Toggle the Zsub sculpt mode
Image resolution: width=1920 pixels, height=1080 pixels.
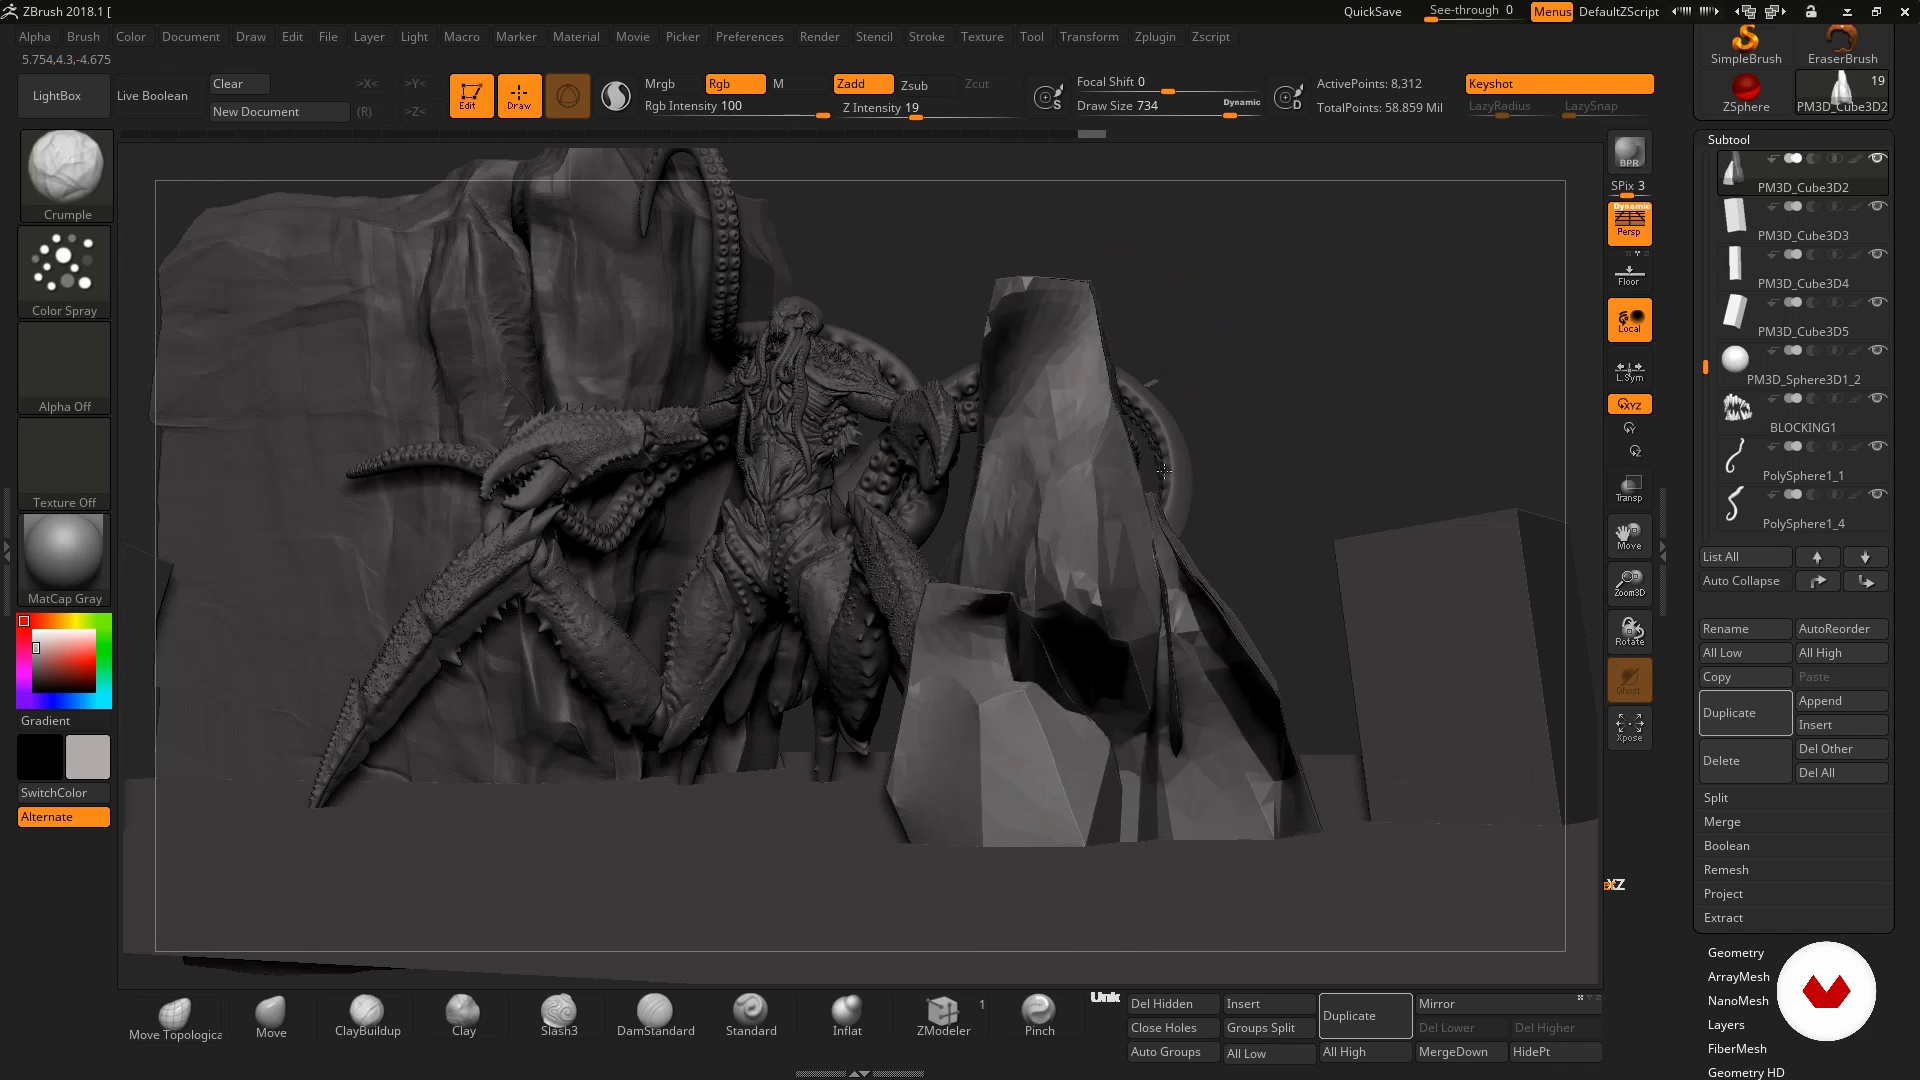coord(914,85)
